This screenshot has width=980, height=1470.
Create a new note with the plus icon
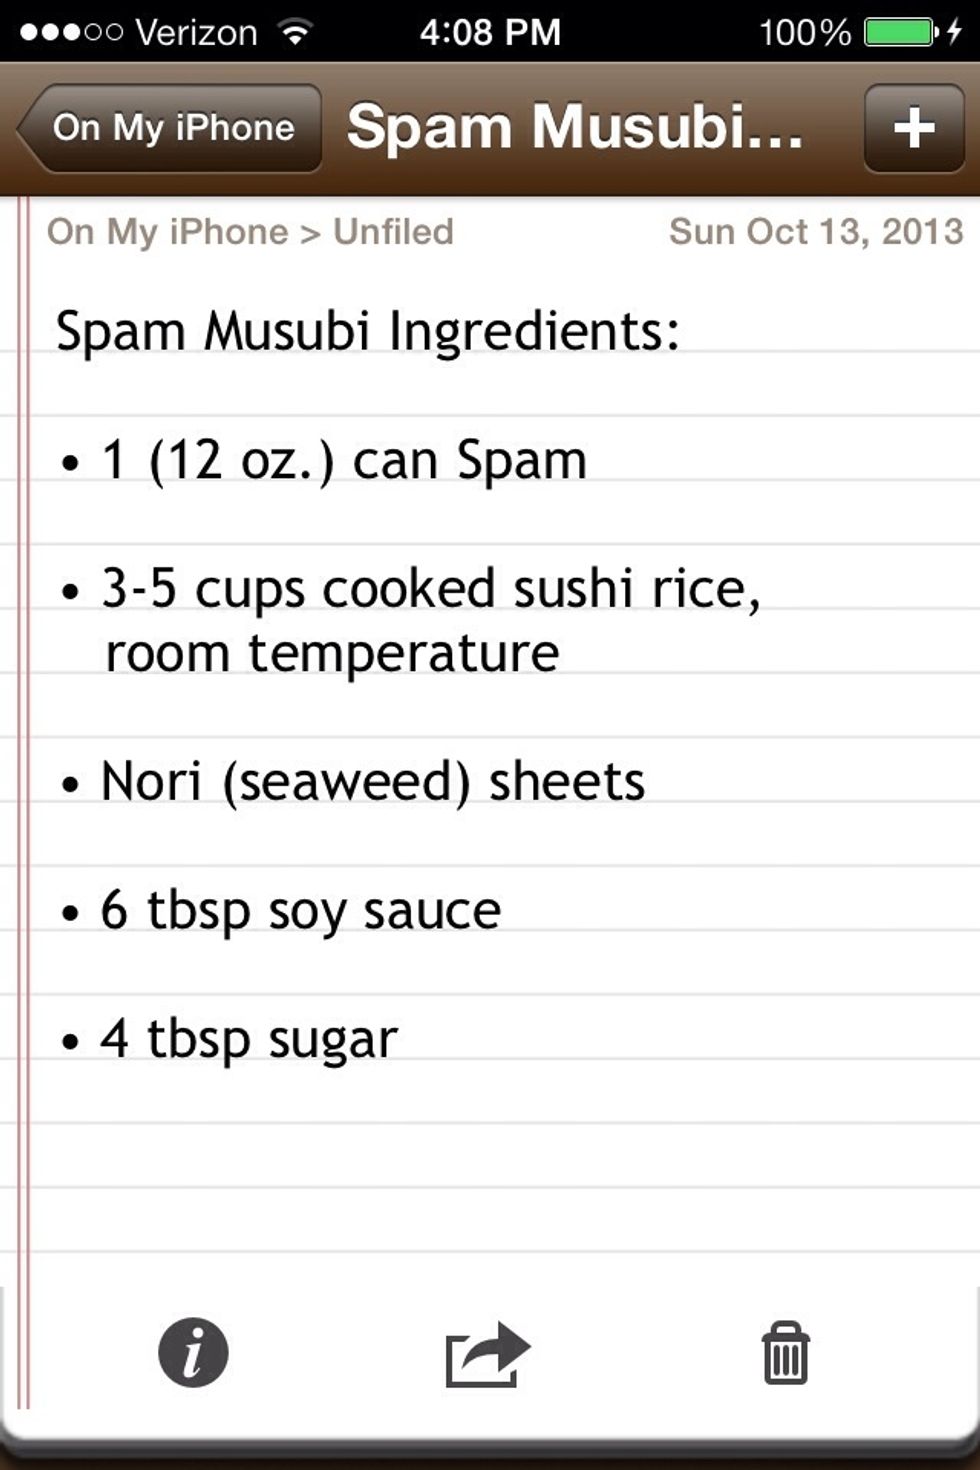[912, 126]
